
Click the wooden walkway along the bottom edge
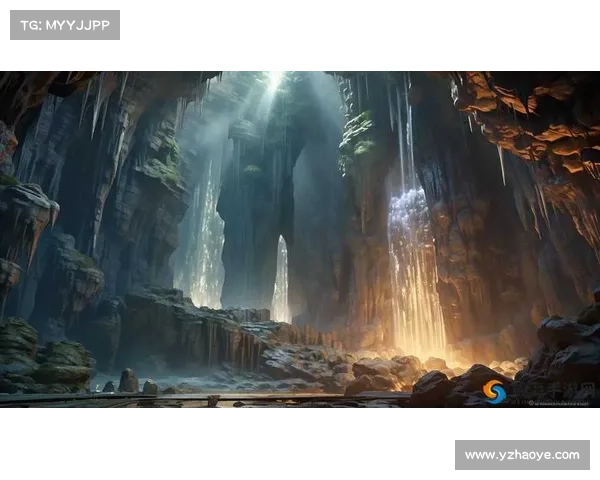[x=200, y=399]
